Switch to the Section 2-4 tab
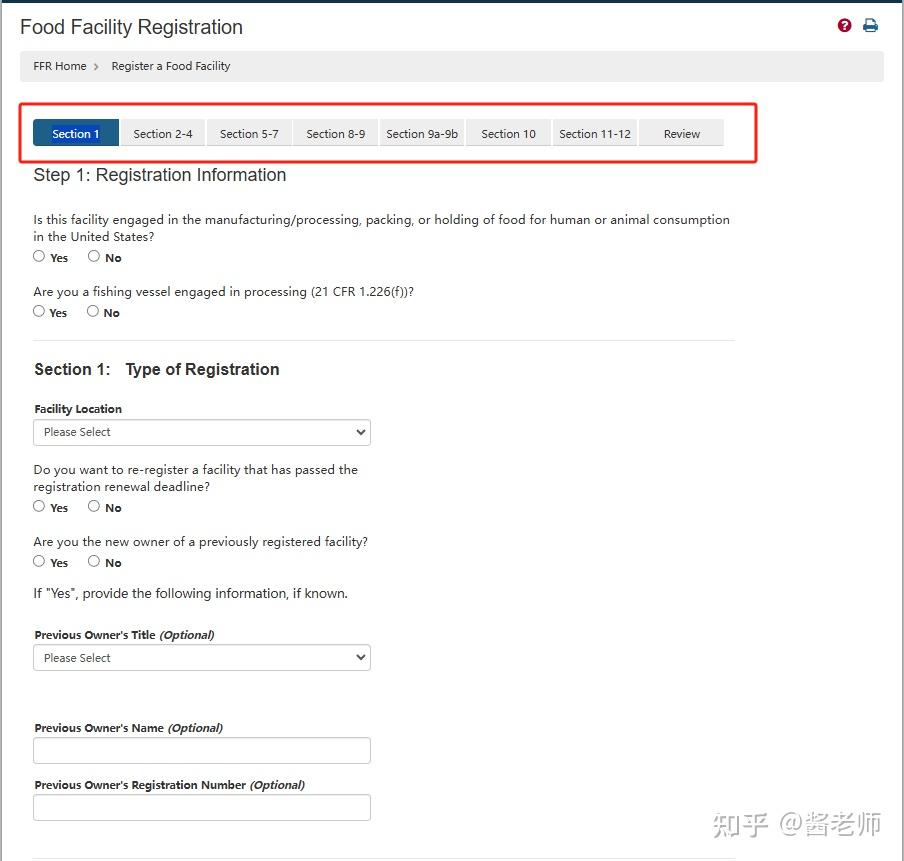Image resolution: width=904 pixels, height=861 pixels. click(163, 133)
